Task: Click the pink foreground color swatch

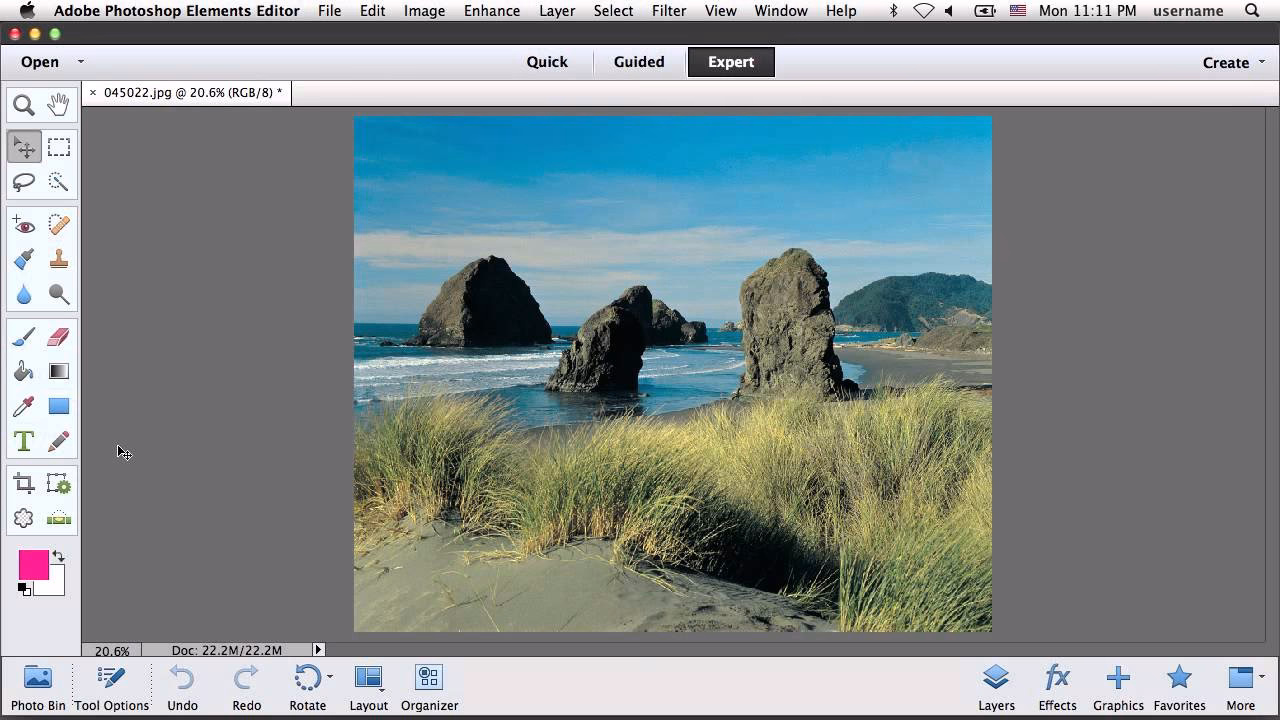Action: [x=36, y=566]
